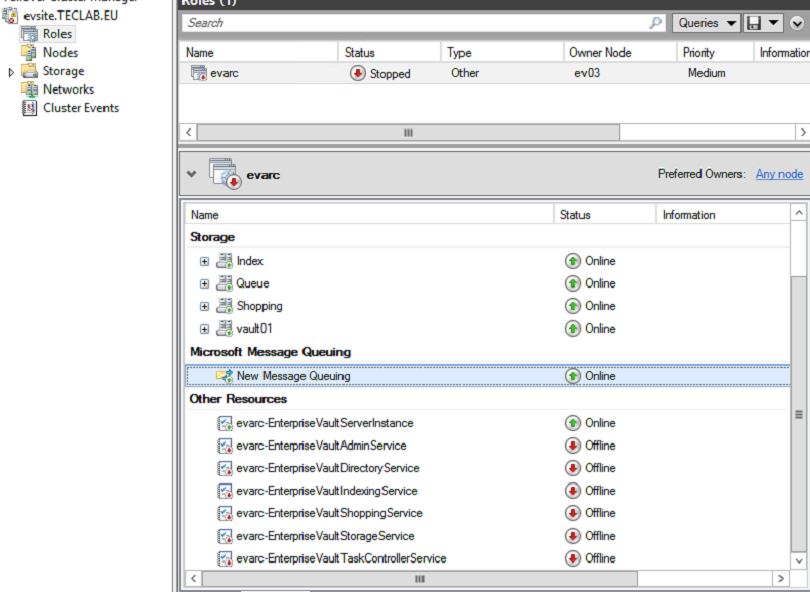Collapse the evarc details pane chevron
This screenshot has width=810, height=592.
[x=192, y=173]
